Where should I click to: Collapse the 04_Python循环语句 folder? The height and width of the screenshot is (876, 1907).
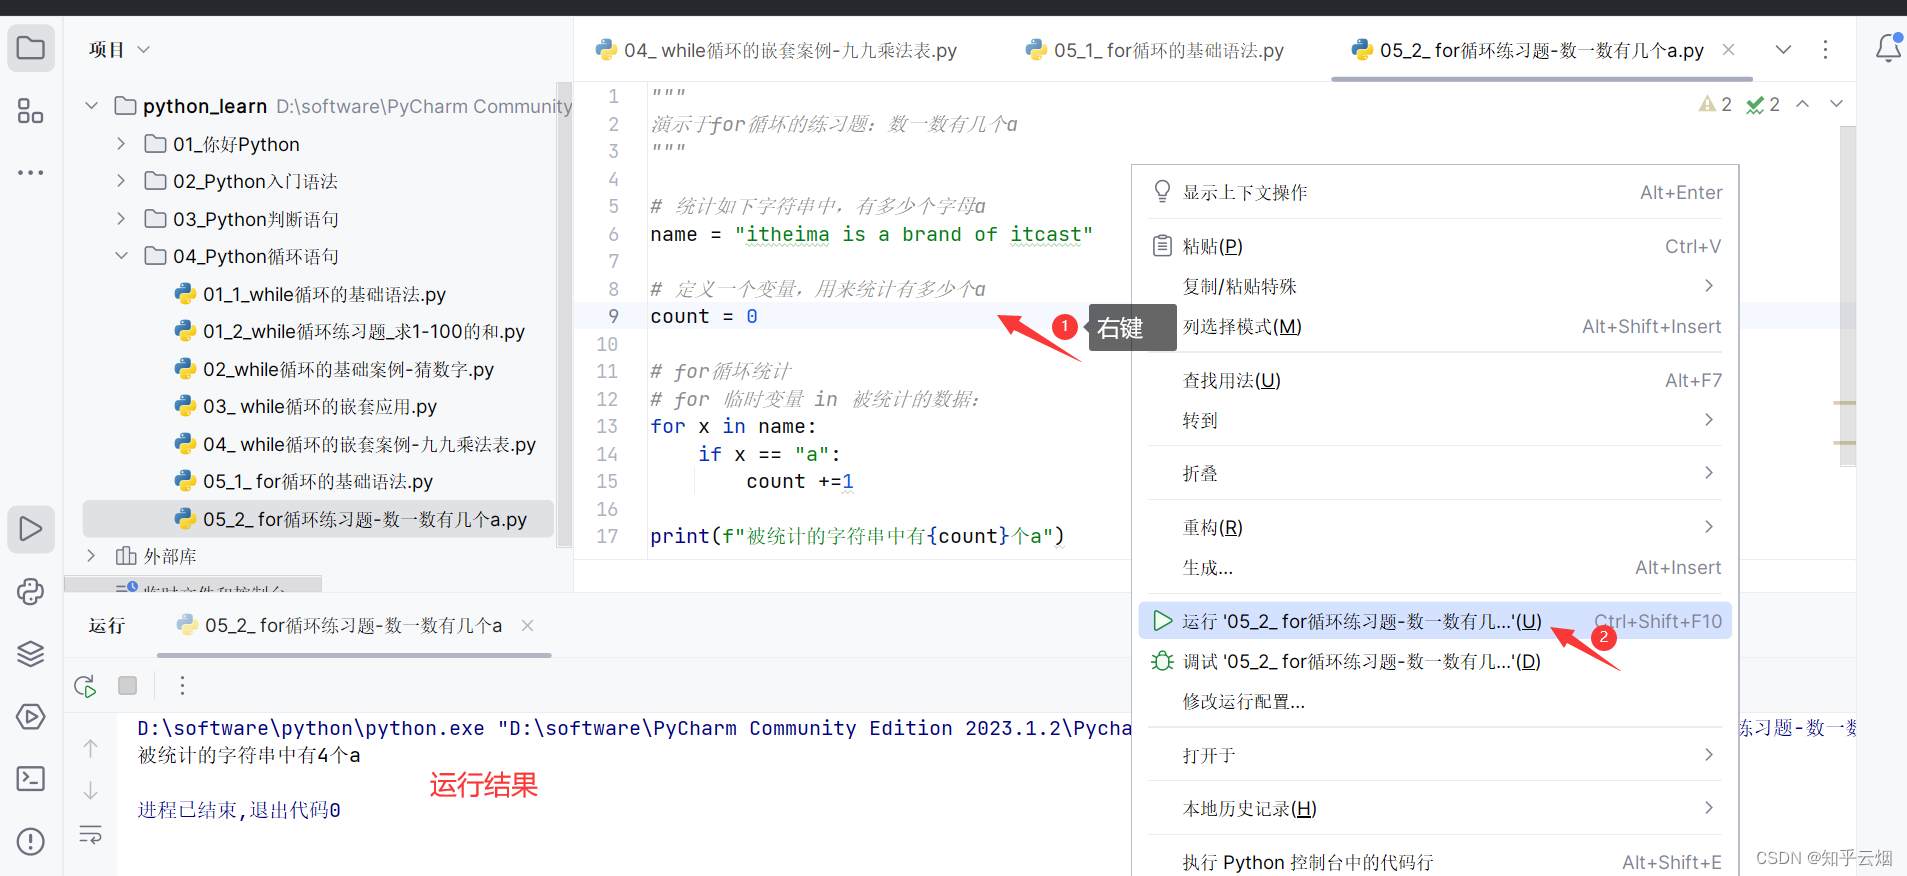coord(121,256)
